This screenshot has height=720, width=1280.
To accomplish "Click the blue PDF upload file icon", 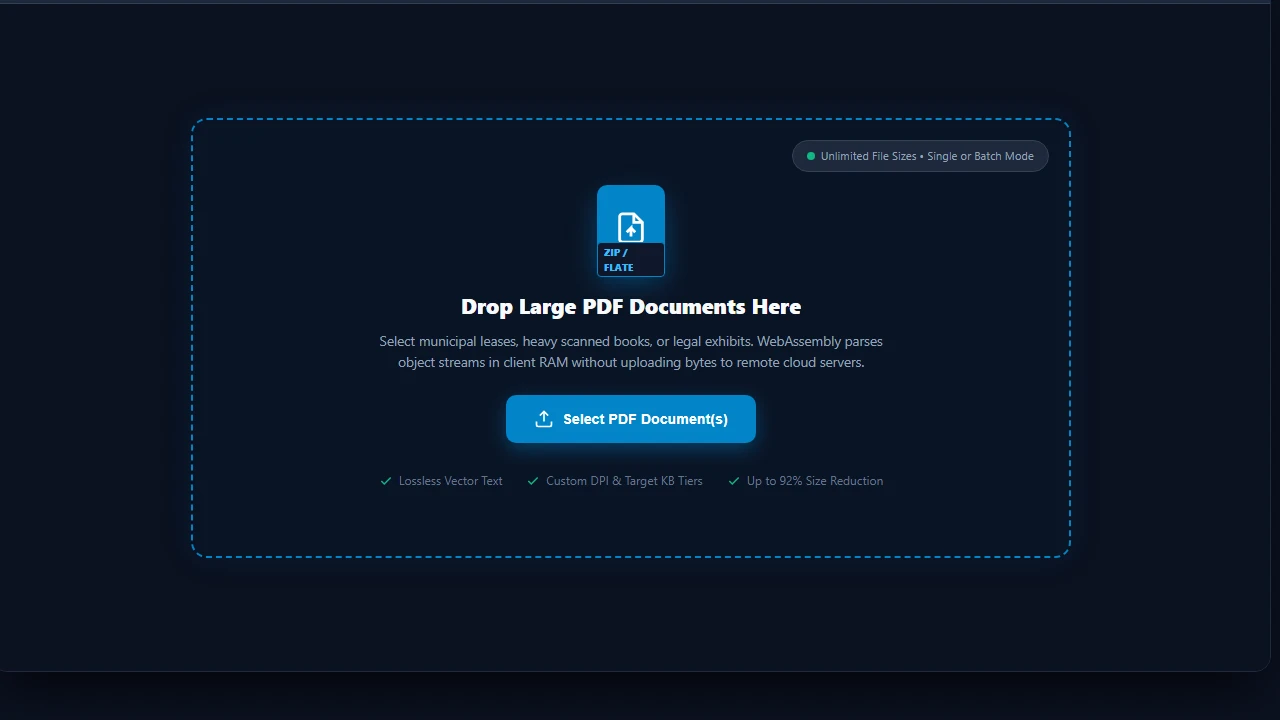I will [x=631, y=227].
